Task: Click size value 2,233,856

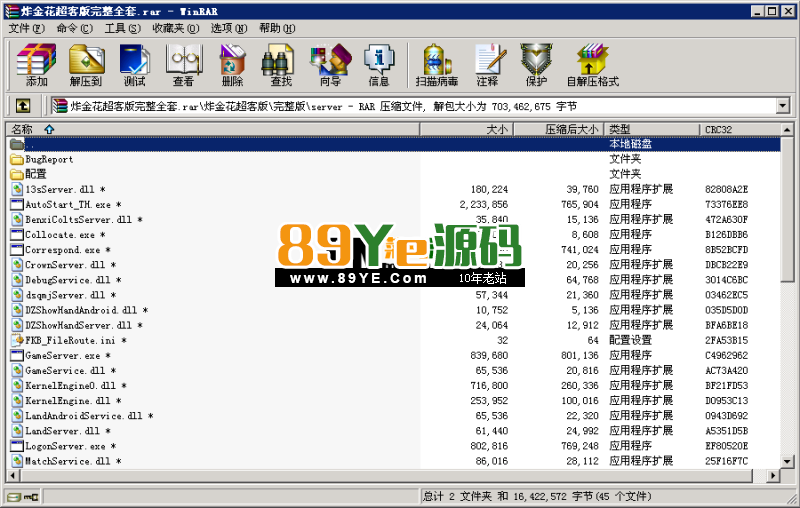Action: [x=484, y=205]
